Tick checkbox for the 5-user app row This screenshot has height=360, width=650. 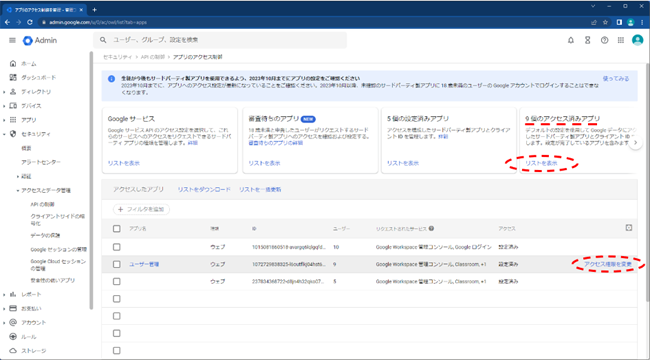(x=116, y=281)
